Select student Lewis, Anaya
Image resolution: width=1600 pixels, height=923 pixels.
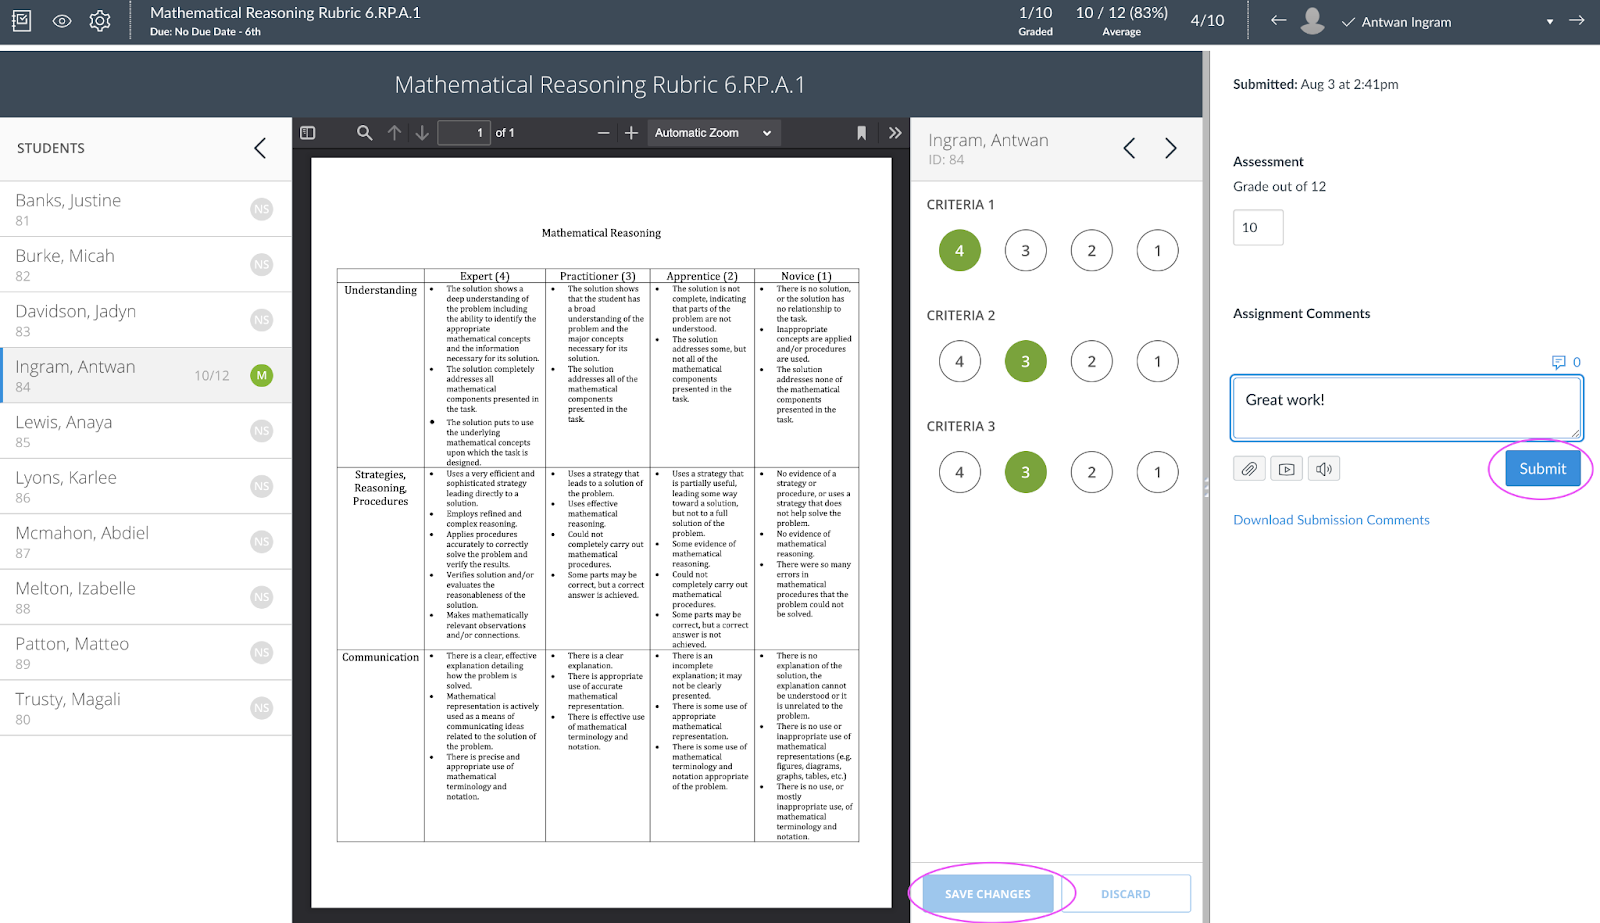pyautogui.click(x=146, y=431)
